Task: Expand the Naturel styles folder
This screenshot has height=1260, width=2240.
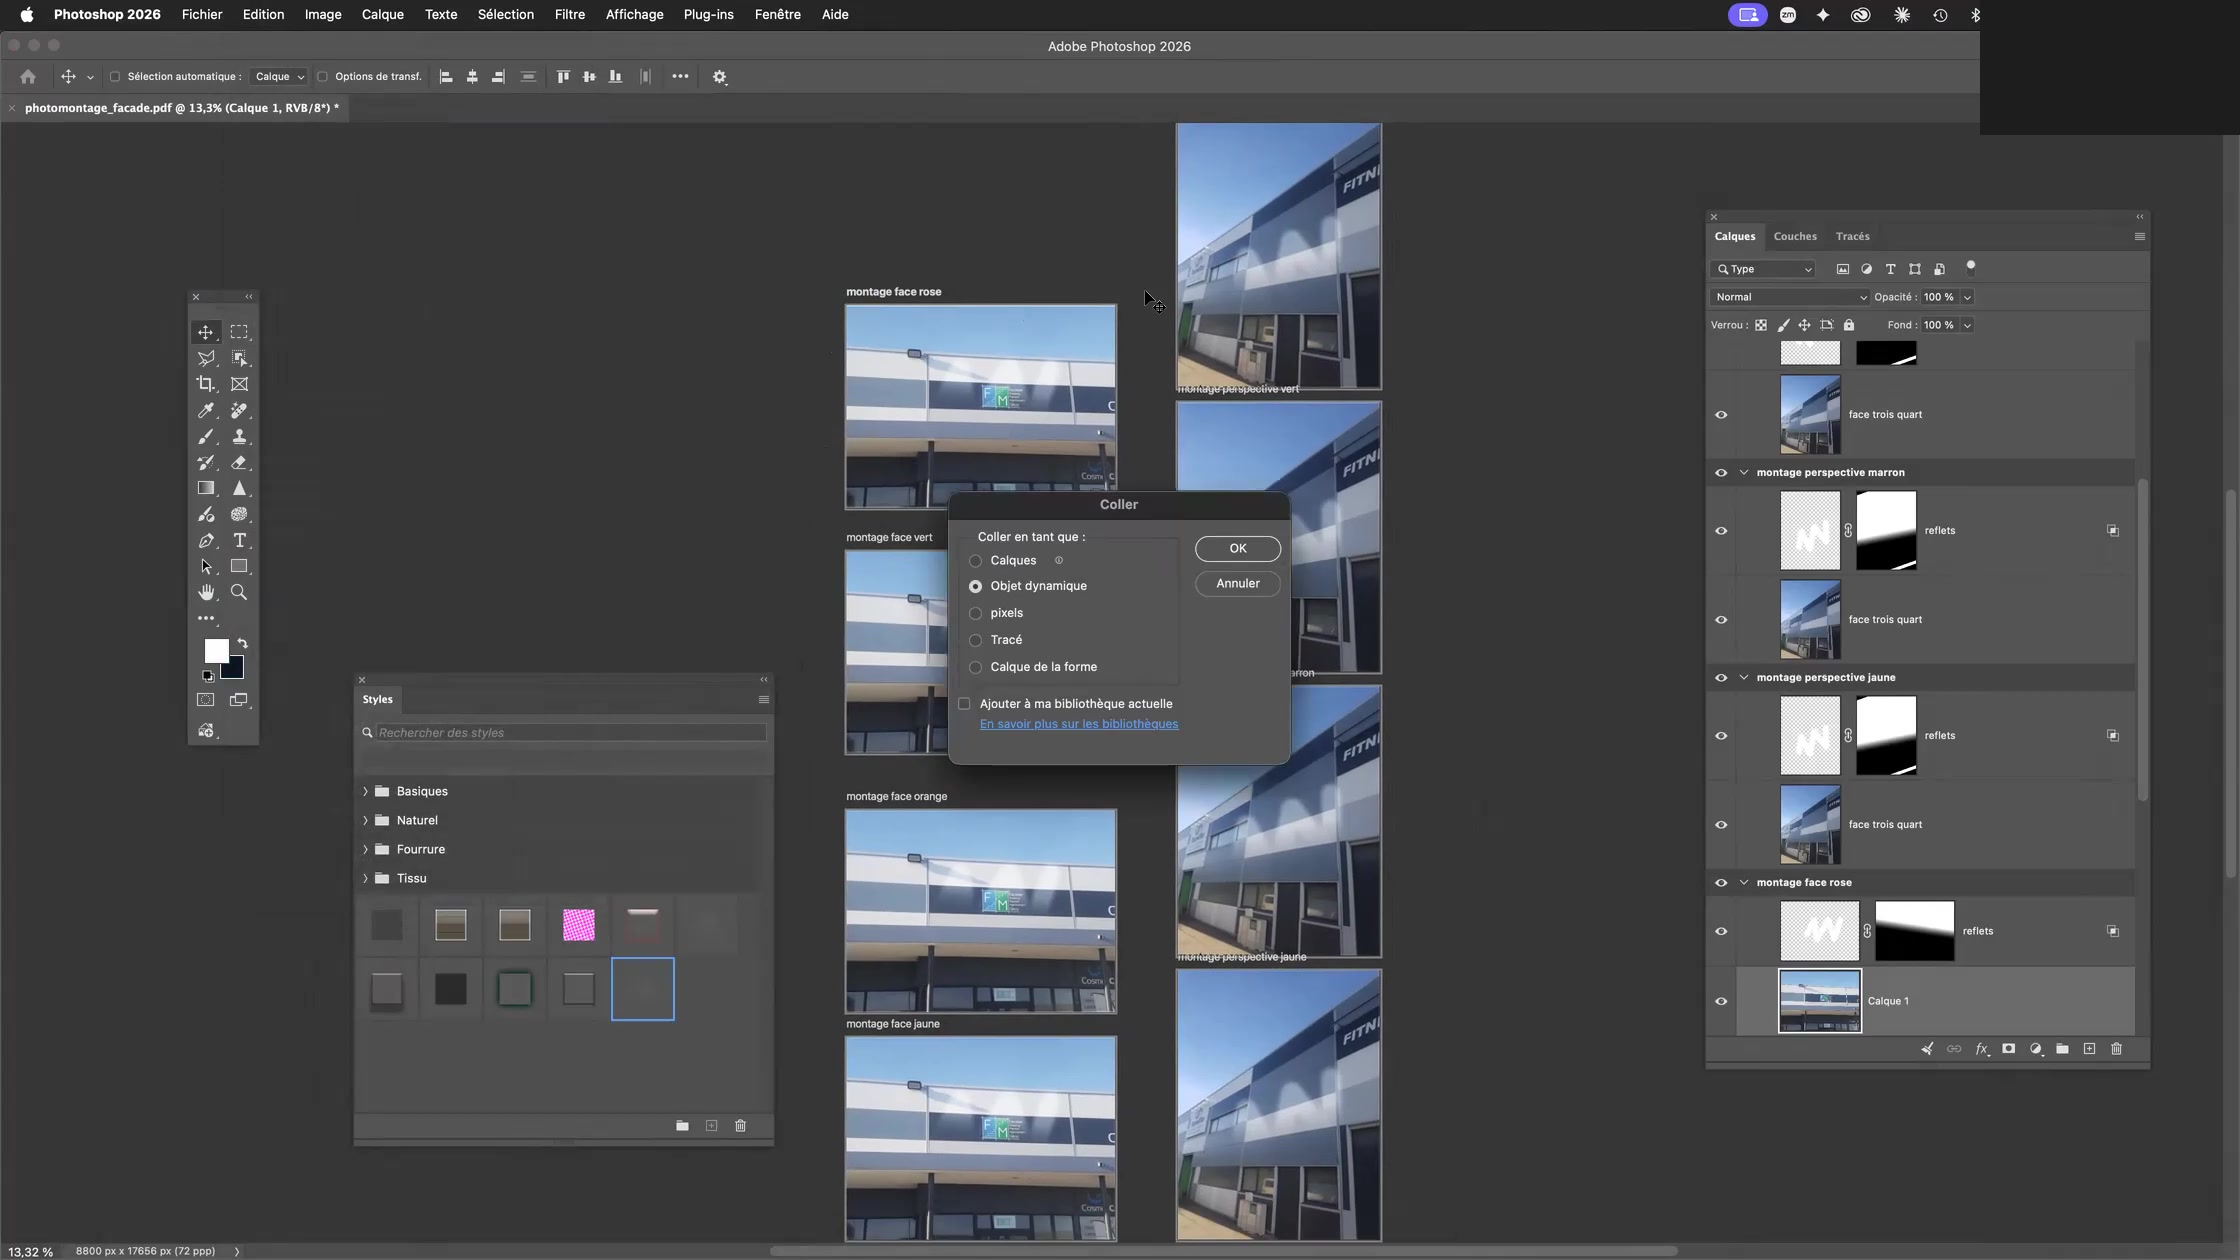Action: 365,820
